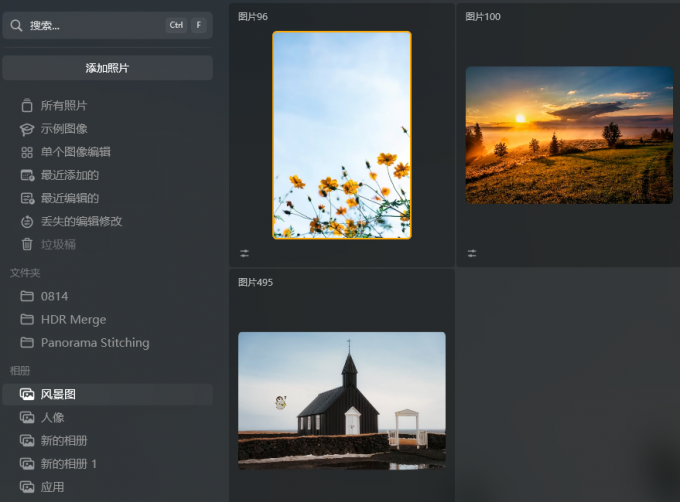680x502 pixels.
Task: Click the 应用 album icon
Action: point(27,487)
